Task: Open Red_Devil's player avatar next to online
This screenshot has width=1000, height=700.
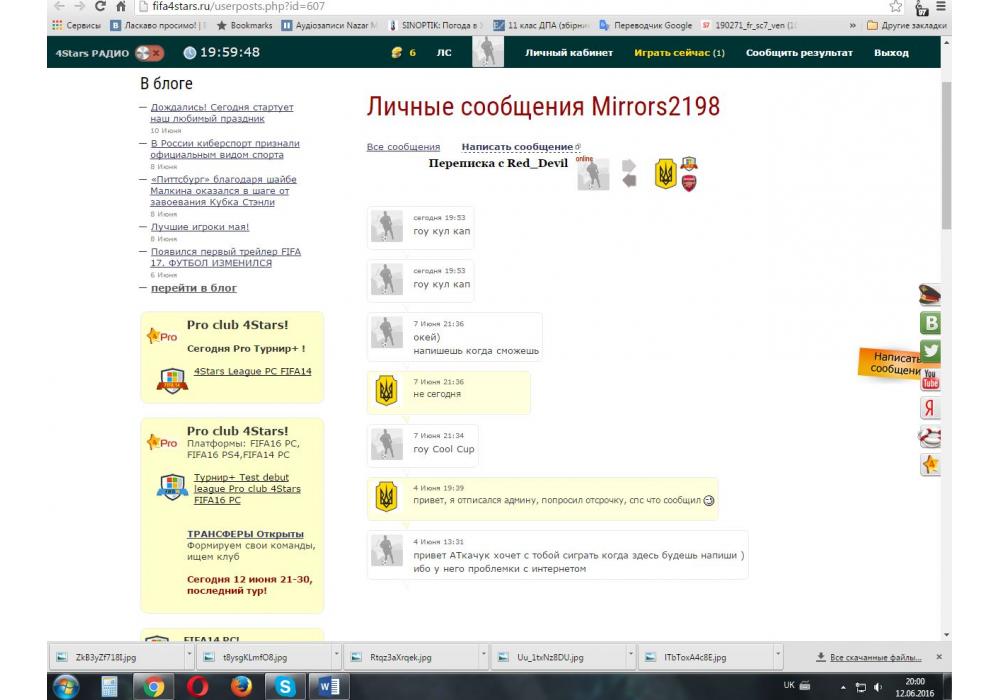Action: click(593, 175)
